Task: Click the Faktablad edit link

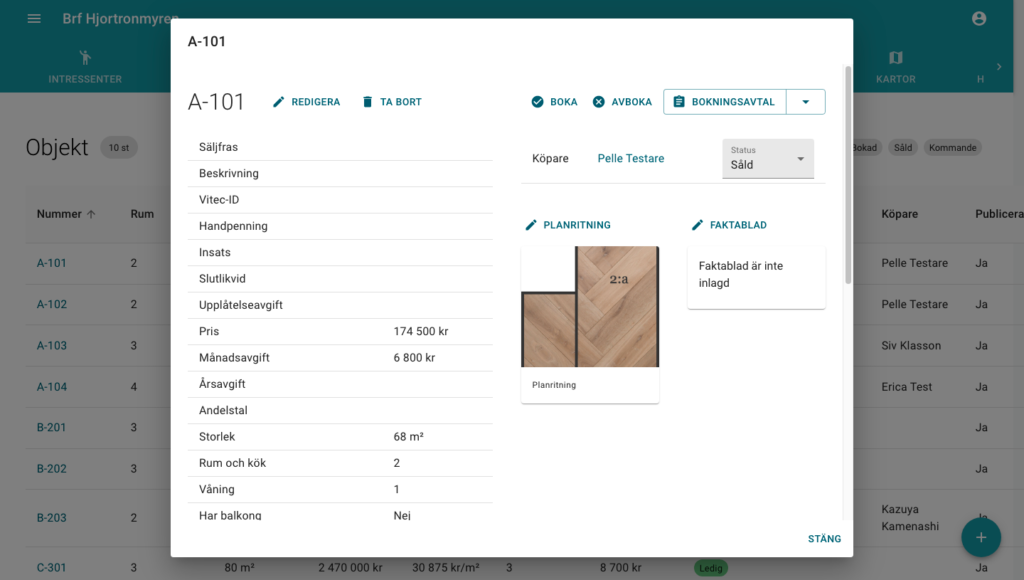Action: (729, 225)
